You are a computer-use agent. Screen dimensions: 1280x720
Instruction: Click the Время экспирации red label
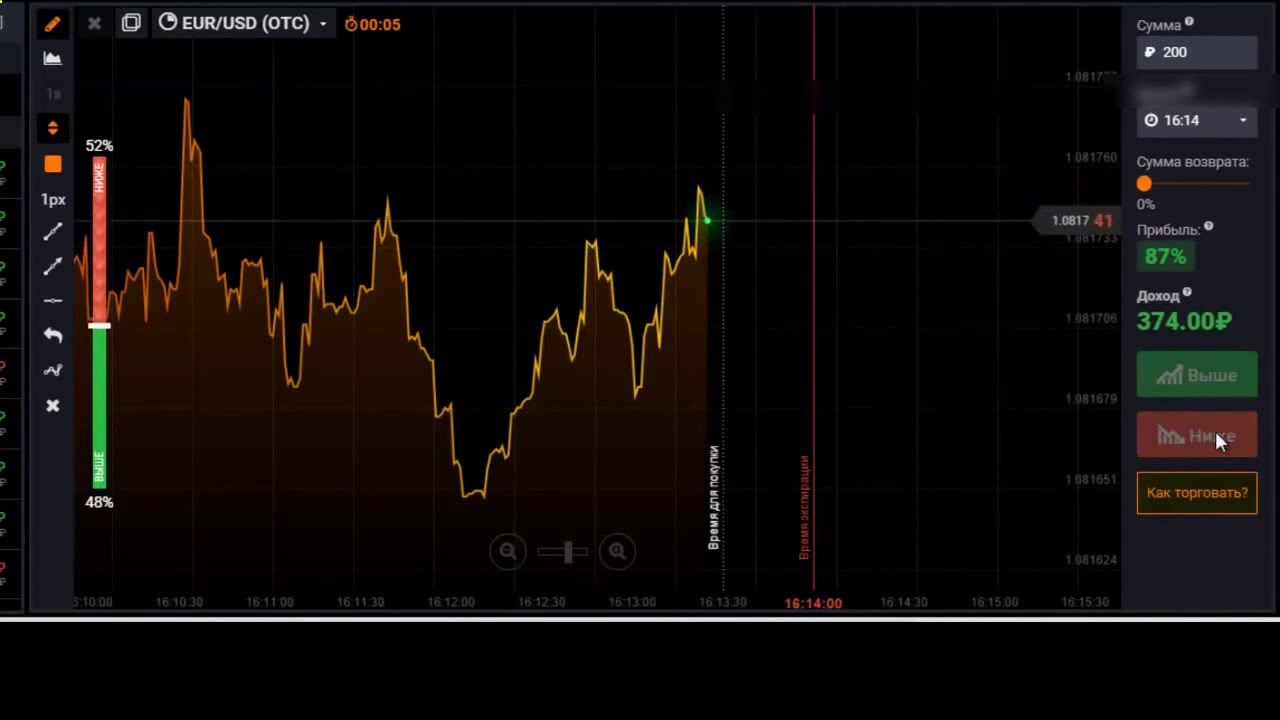804,507
